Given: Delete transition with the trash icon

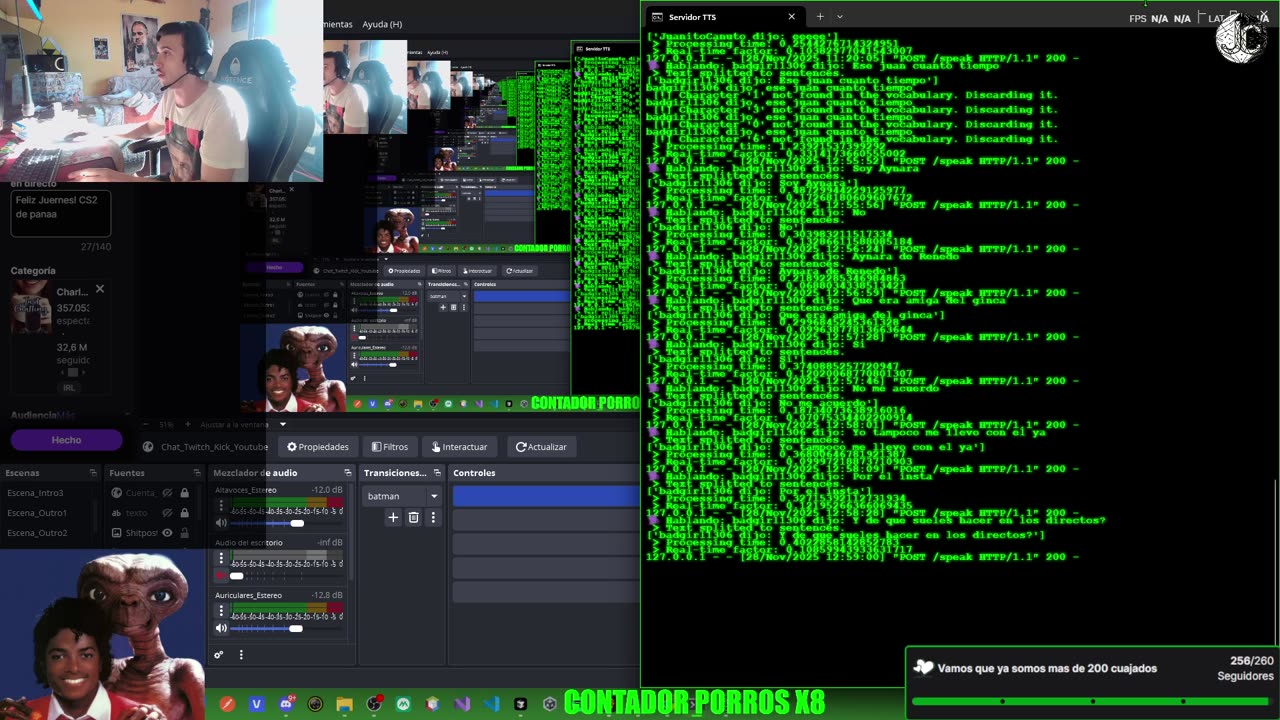Looking at the screenshot, I should pyautogui.click(x=413, y=517).
